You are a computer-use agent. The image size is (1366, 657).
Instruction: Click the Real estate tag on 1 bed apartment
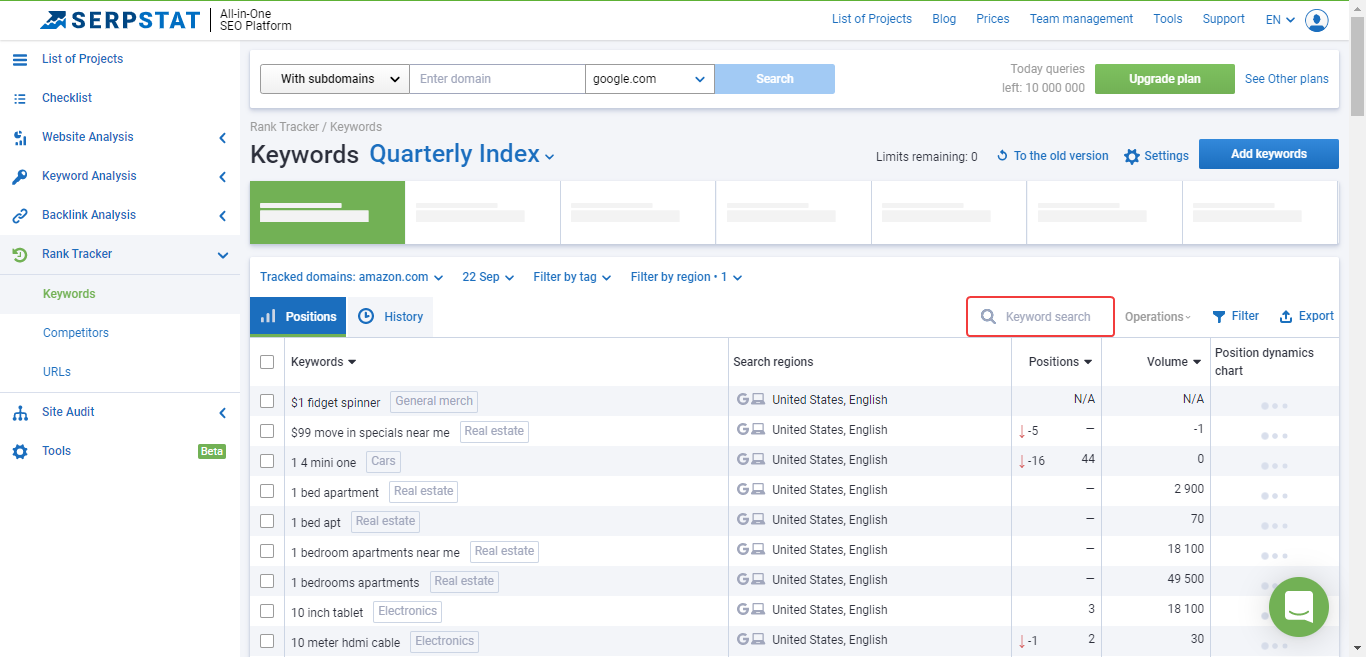tap(424, 491)
